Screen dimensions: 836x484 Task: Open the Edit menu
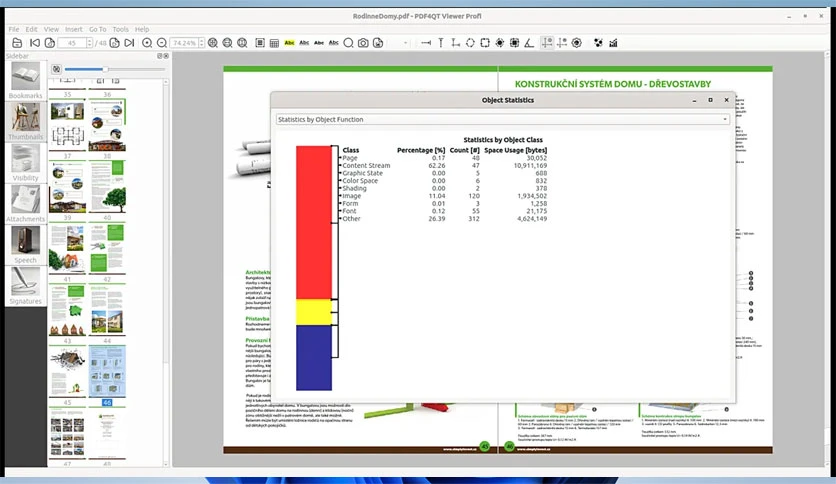pyautogui.click(x=31, y=29)
